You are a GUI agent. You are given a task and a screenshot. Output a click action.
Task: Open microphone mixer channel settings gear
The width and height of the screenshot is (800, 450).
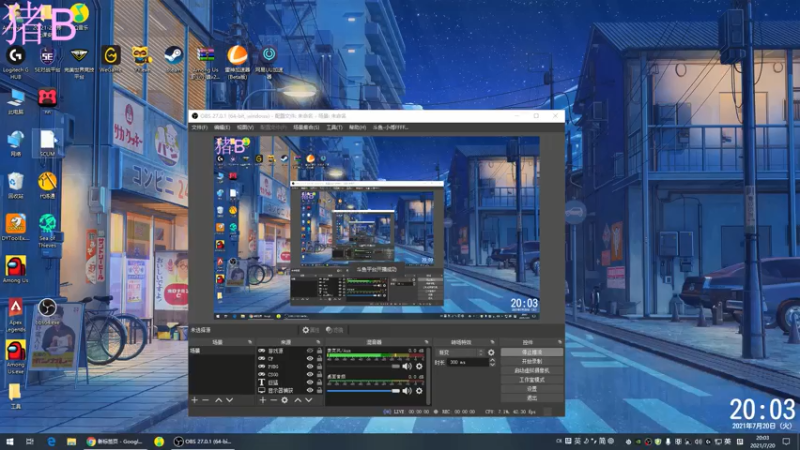point(419,366)
